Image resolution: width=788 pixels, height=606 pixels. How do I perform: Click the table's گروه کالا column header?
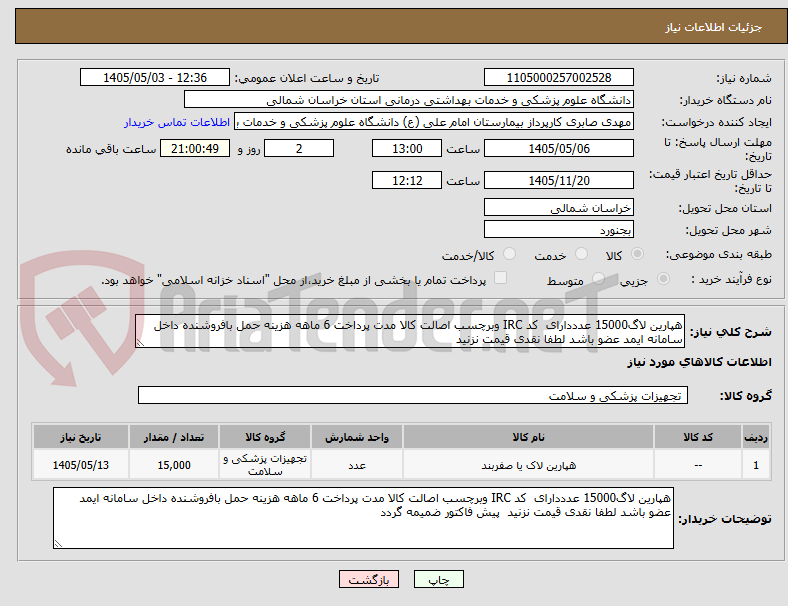click(x=265, y=437)
